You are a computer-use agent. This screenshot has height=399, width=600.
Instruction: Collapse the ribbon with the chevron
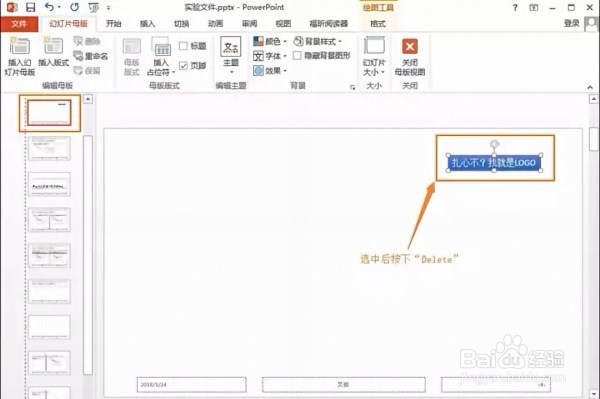pos(590,87)
